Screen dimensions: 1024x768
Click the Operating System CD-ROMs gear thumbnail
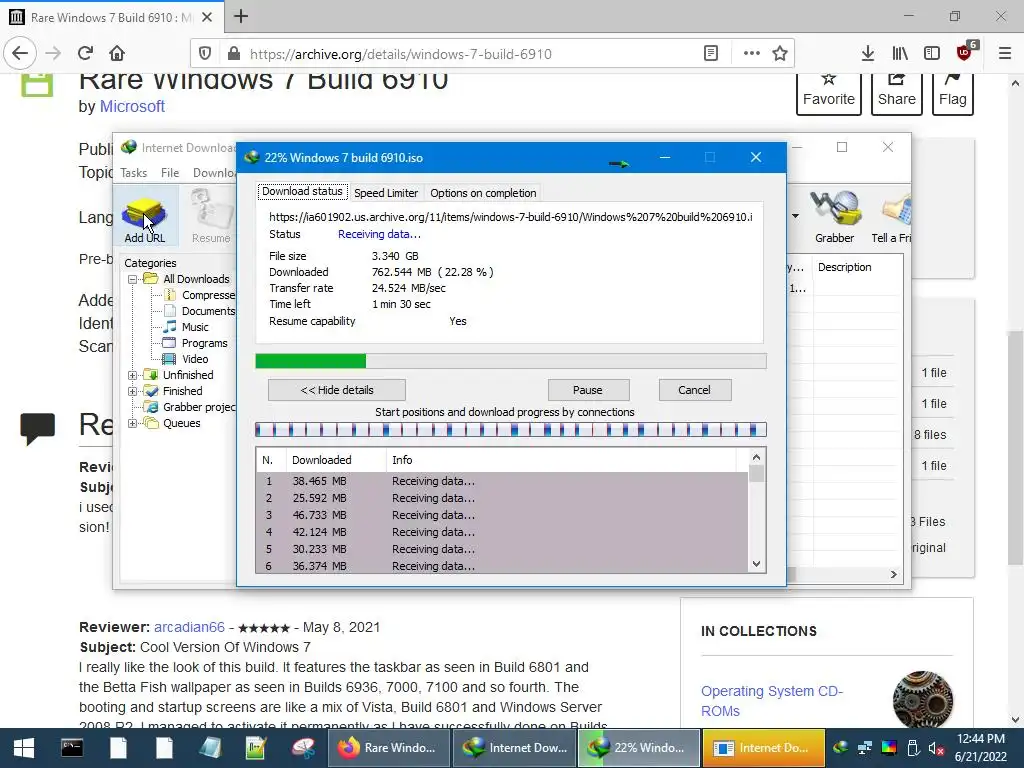923,699
